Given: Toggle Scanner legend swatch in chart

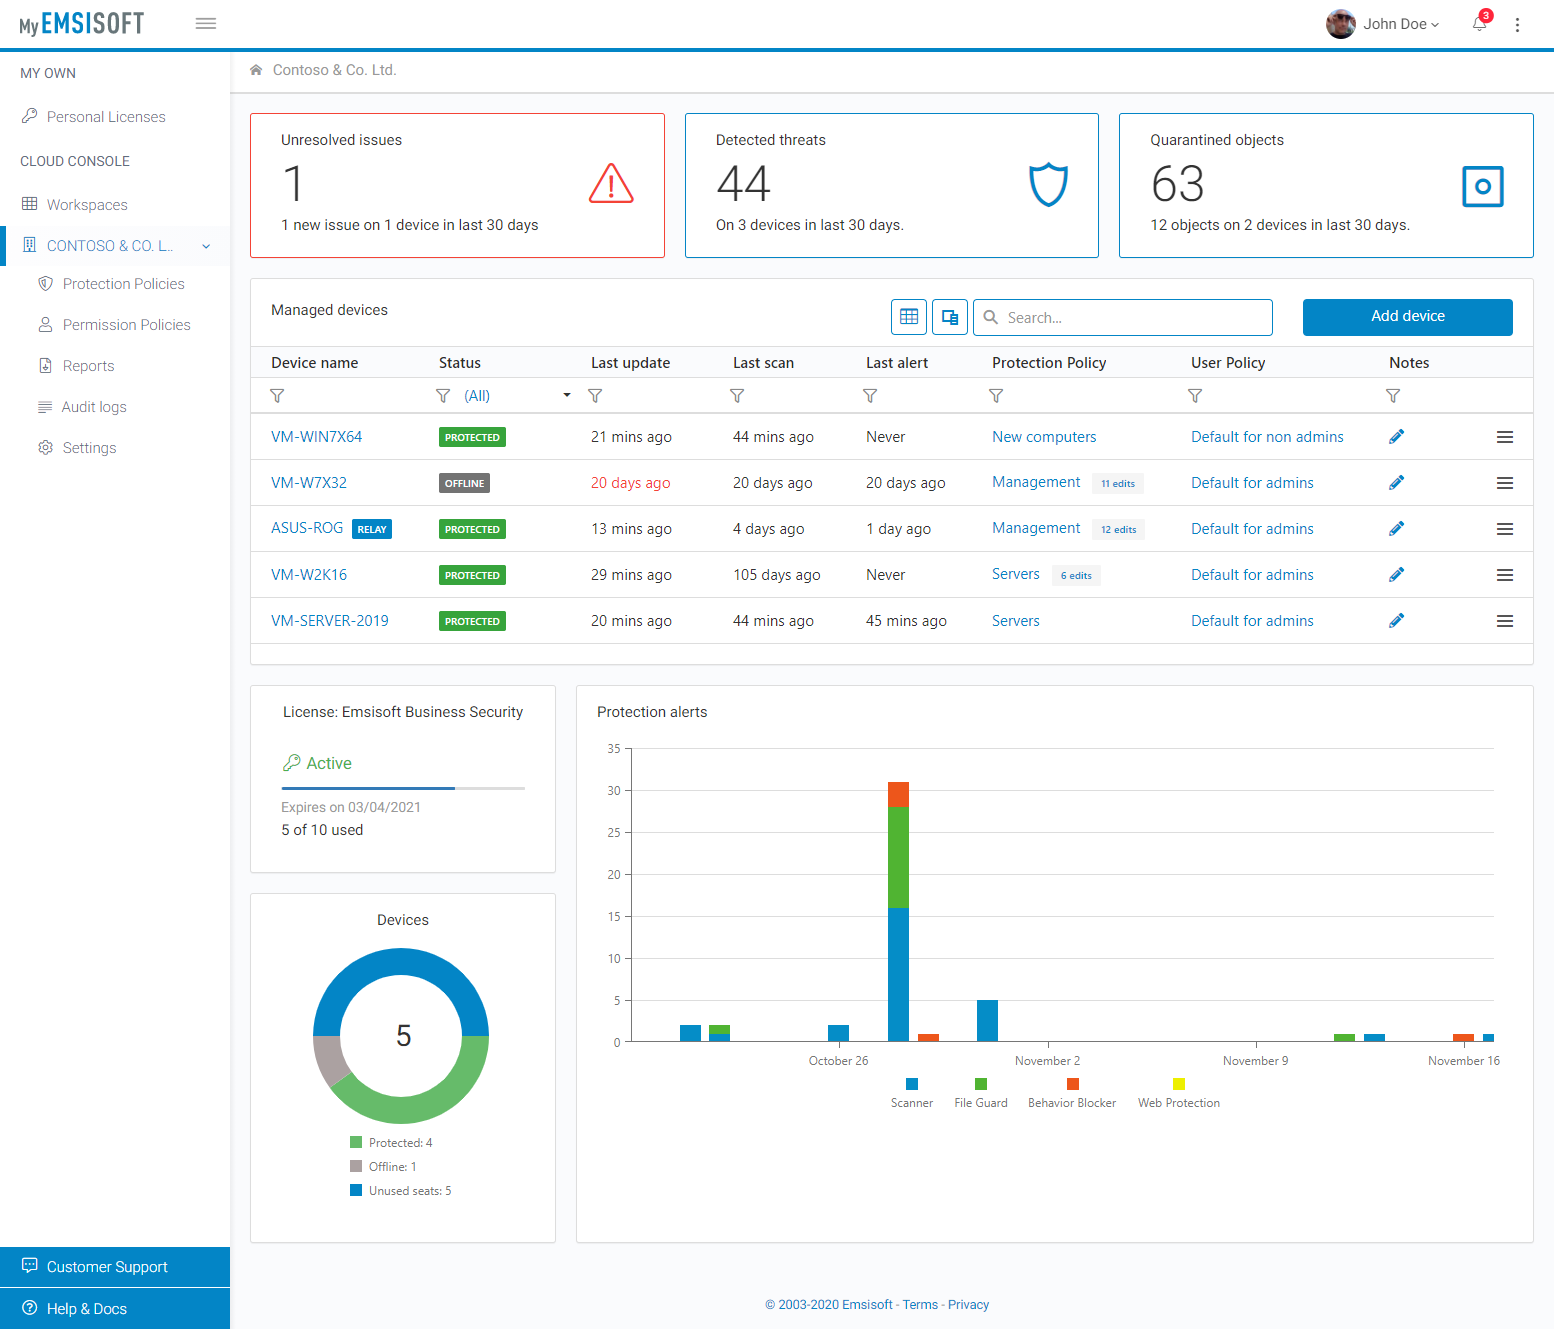Looking at the screenshot, I should 912,1084.
